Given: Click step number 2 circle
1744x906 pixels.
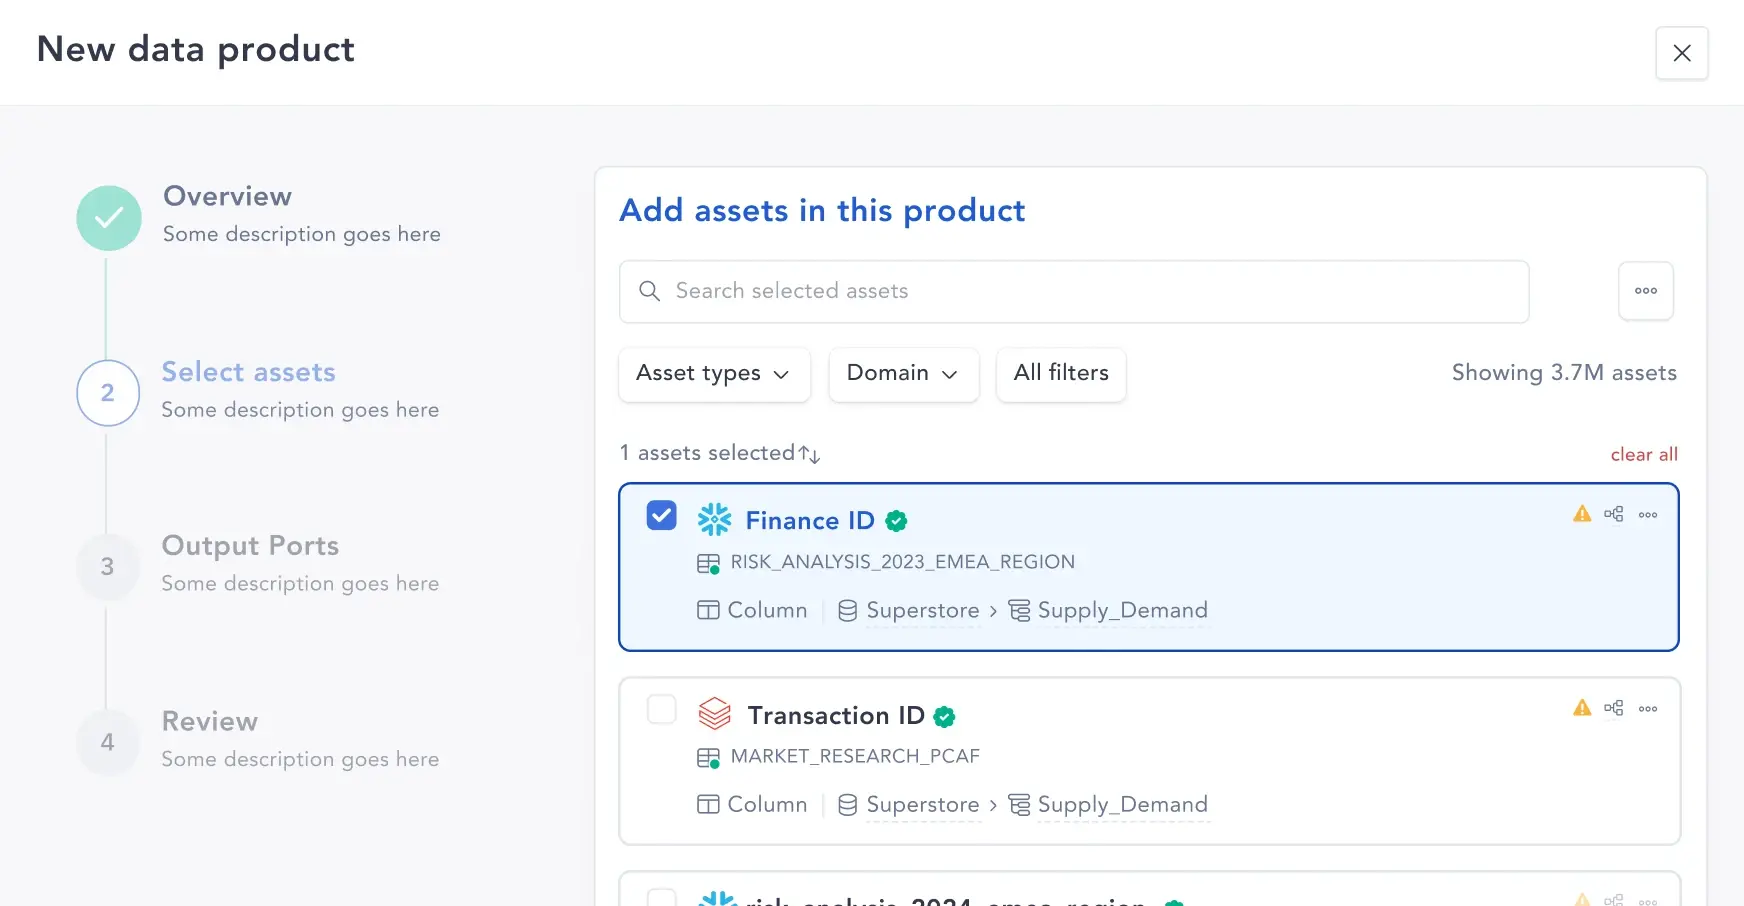Looking at the screenshot, I should click(108, 393).
